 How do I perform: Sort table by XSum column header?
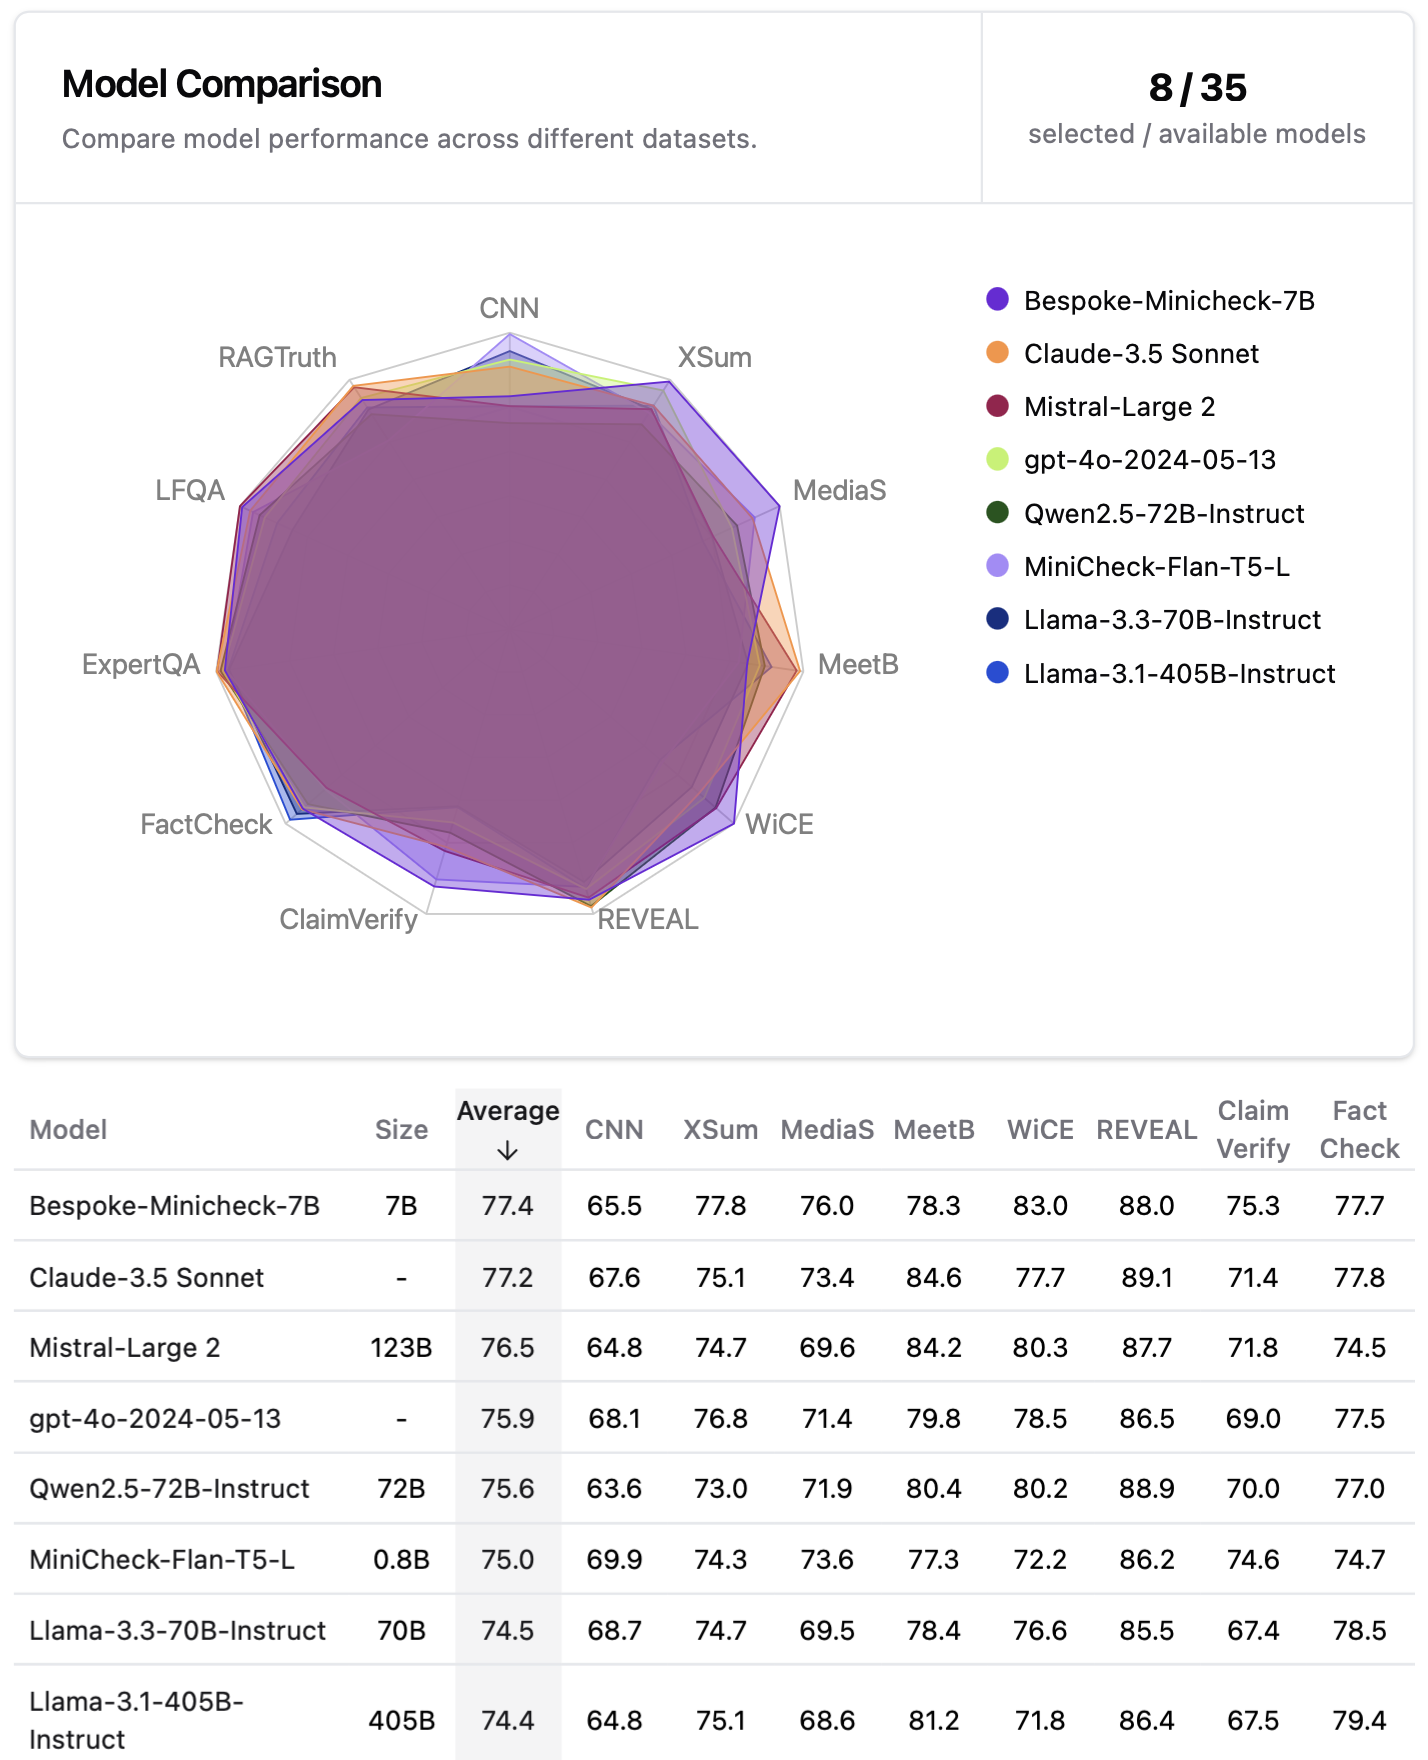[720, 1130]
